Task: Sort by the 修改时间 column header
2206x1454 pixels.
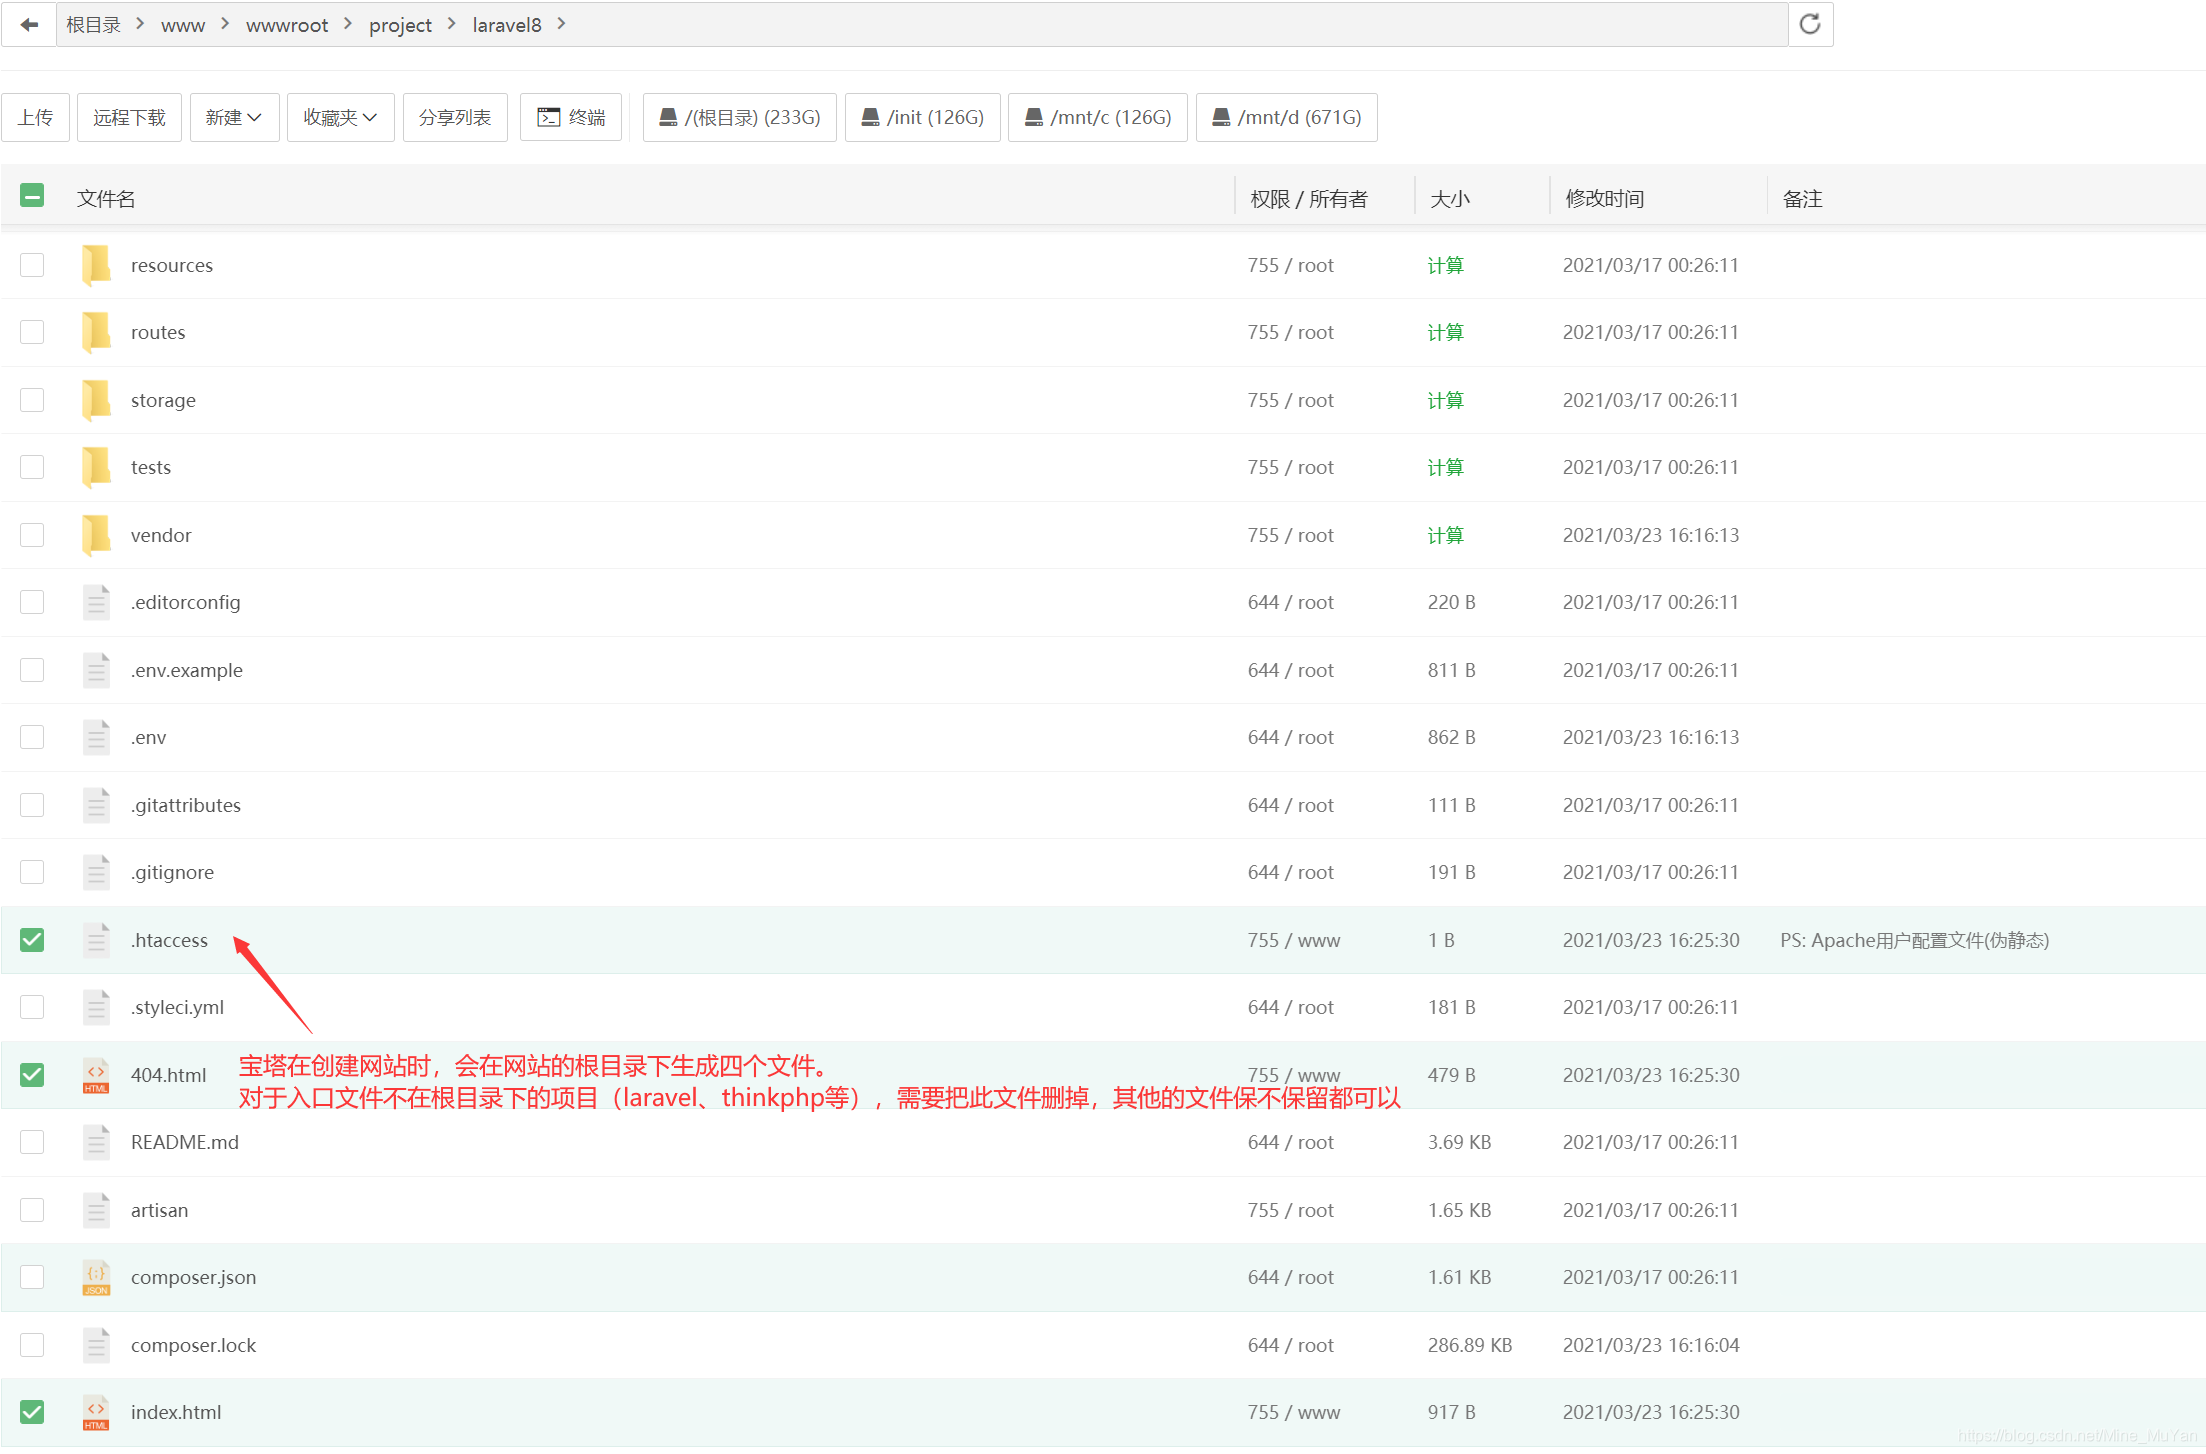Action: (x=1604, y=198)
